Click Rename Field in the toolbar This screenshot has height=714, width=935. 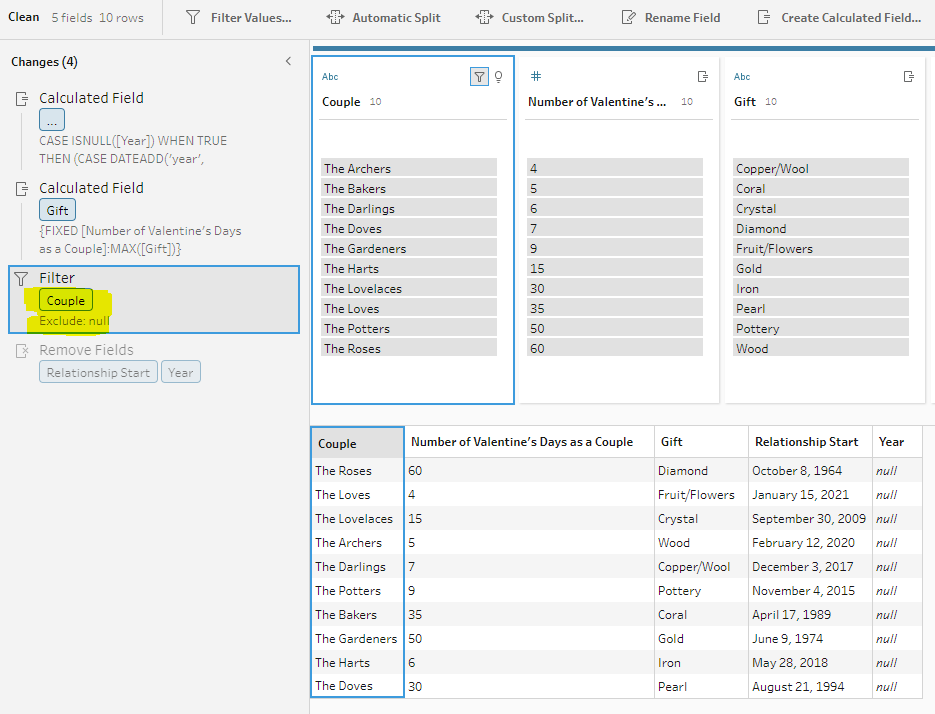pyautogui.click(x=670, y=18)
